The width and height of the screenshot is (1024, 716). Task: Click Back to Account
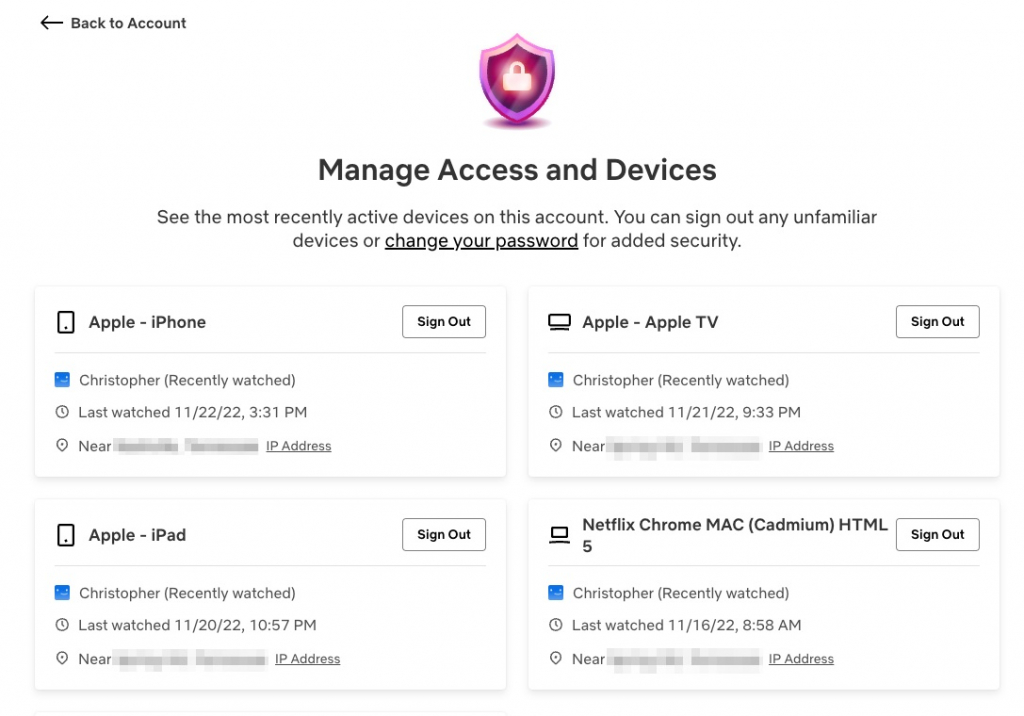point(127,22)
